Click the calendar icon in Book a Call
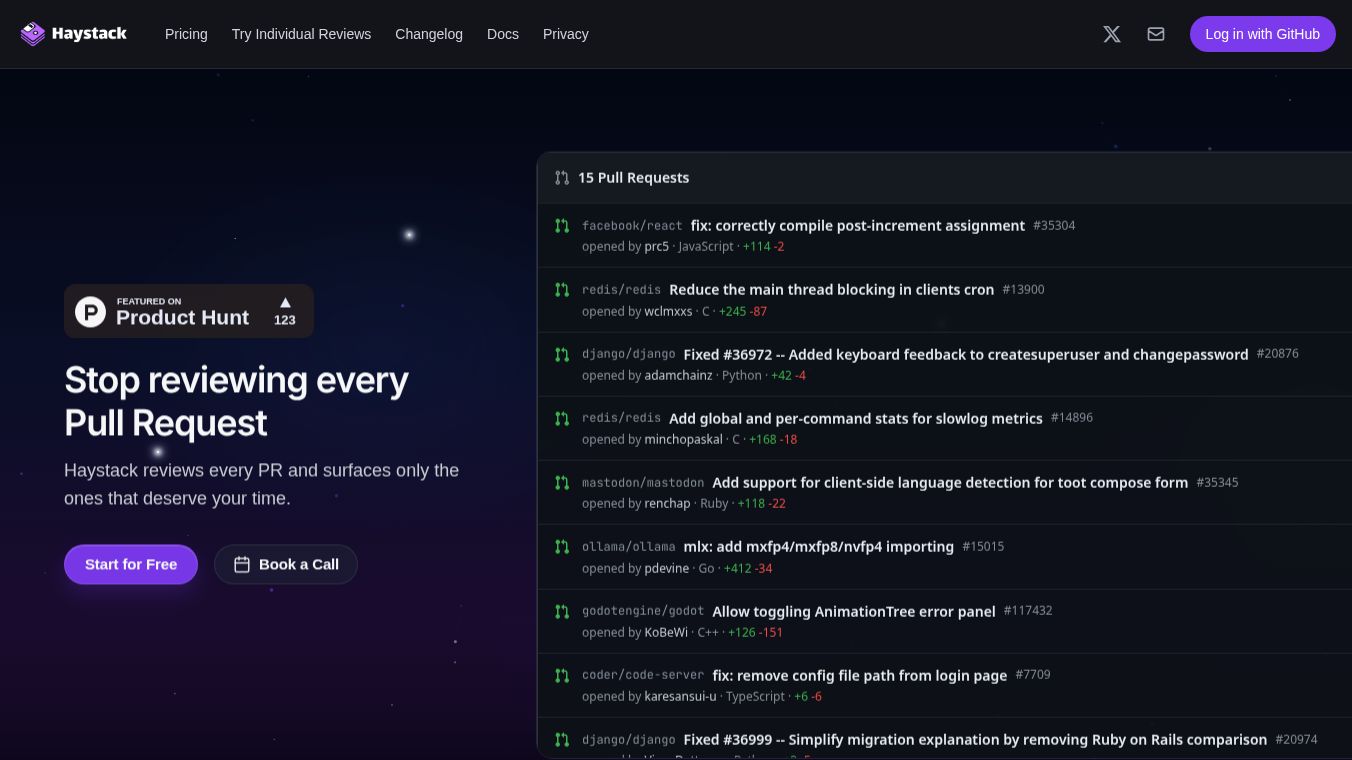Screen dimensions: 1352x760 coord(242,565)
